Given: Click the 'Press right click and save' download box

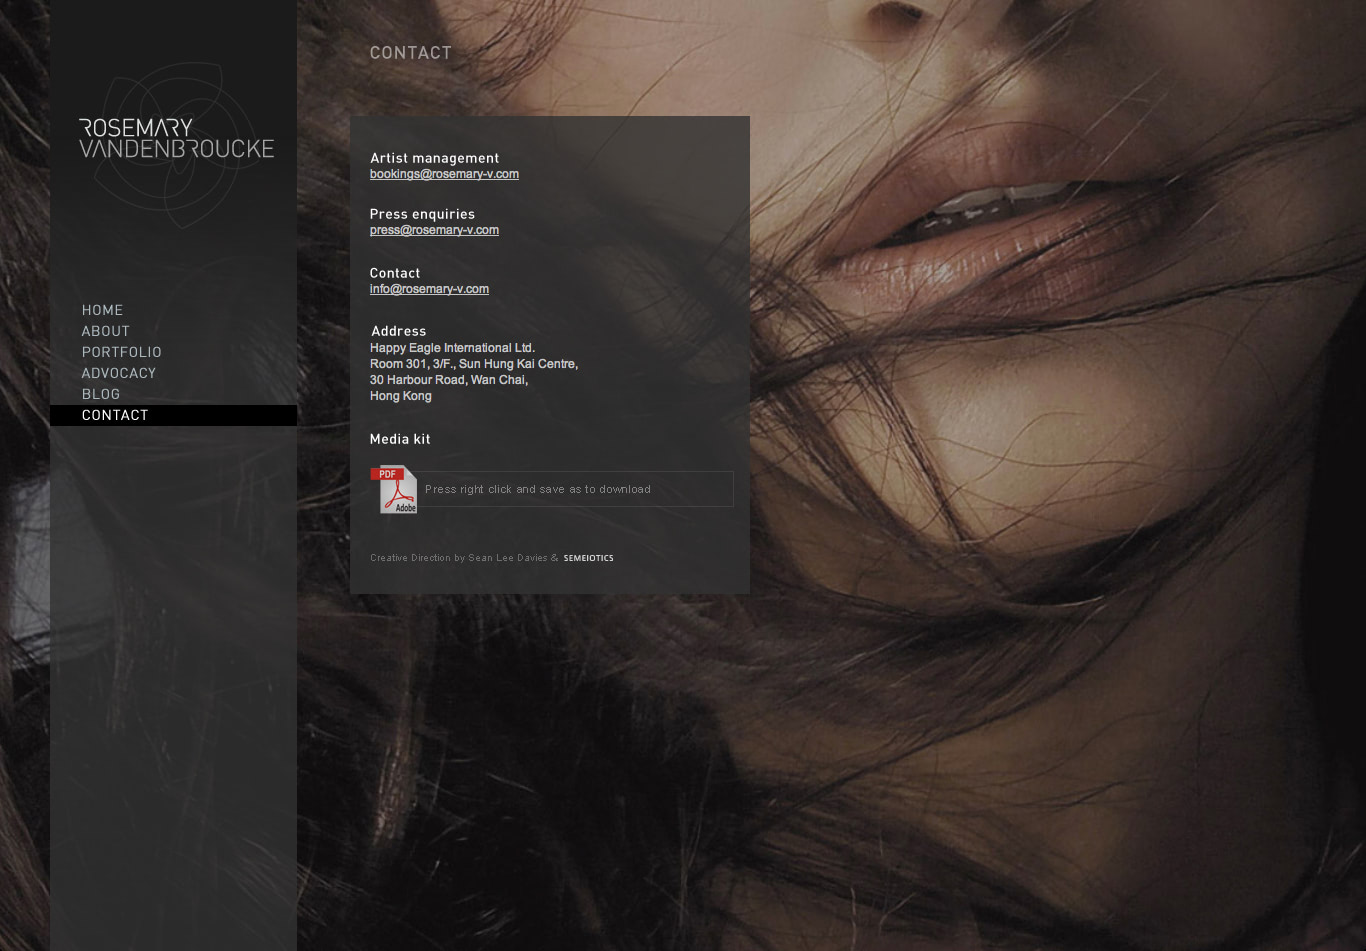Looking at the screenshot, I should click(x=576, y=489).
